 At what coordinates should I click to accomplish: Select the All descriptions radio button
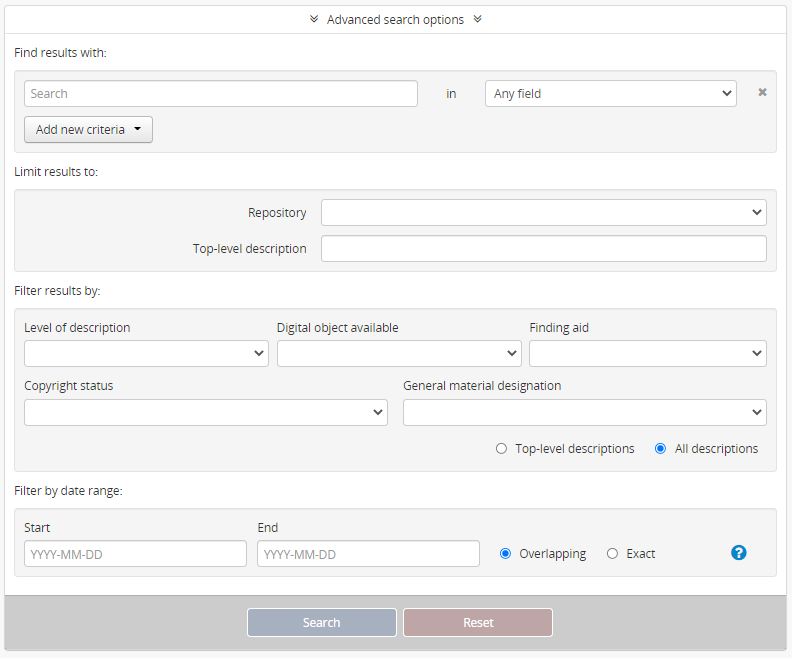click(660, 449)
